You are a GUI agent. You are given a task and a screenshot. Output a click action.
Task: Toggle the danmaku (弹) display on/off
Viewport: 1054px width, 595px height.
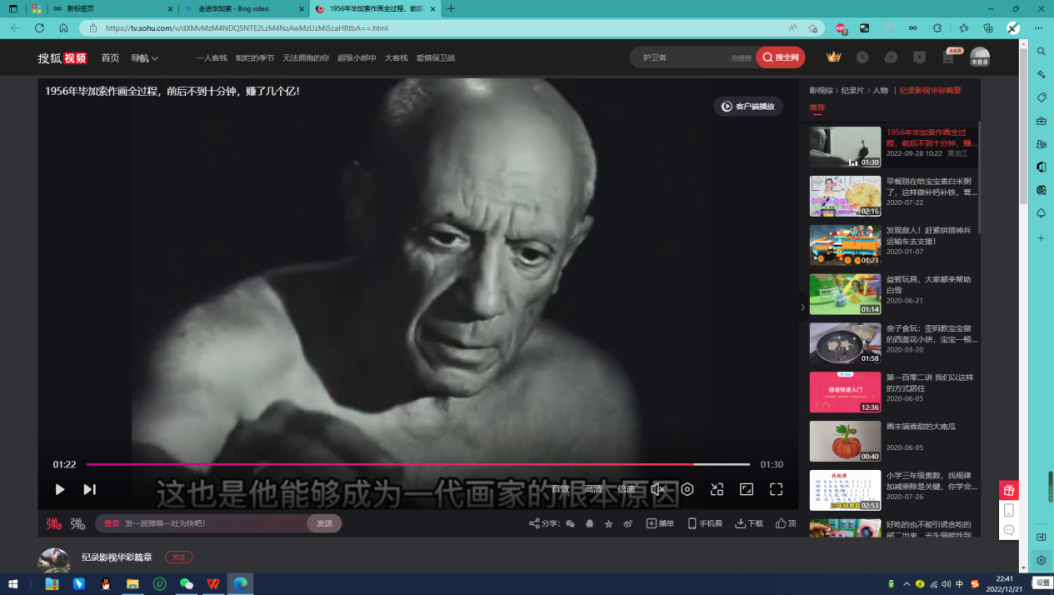(53, 523)
